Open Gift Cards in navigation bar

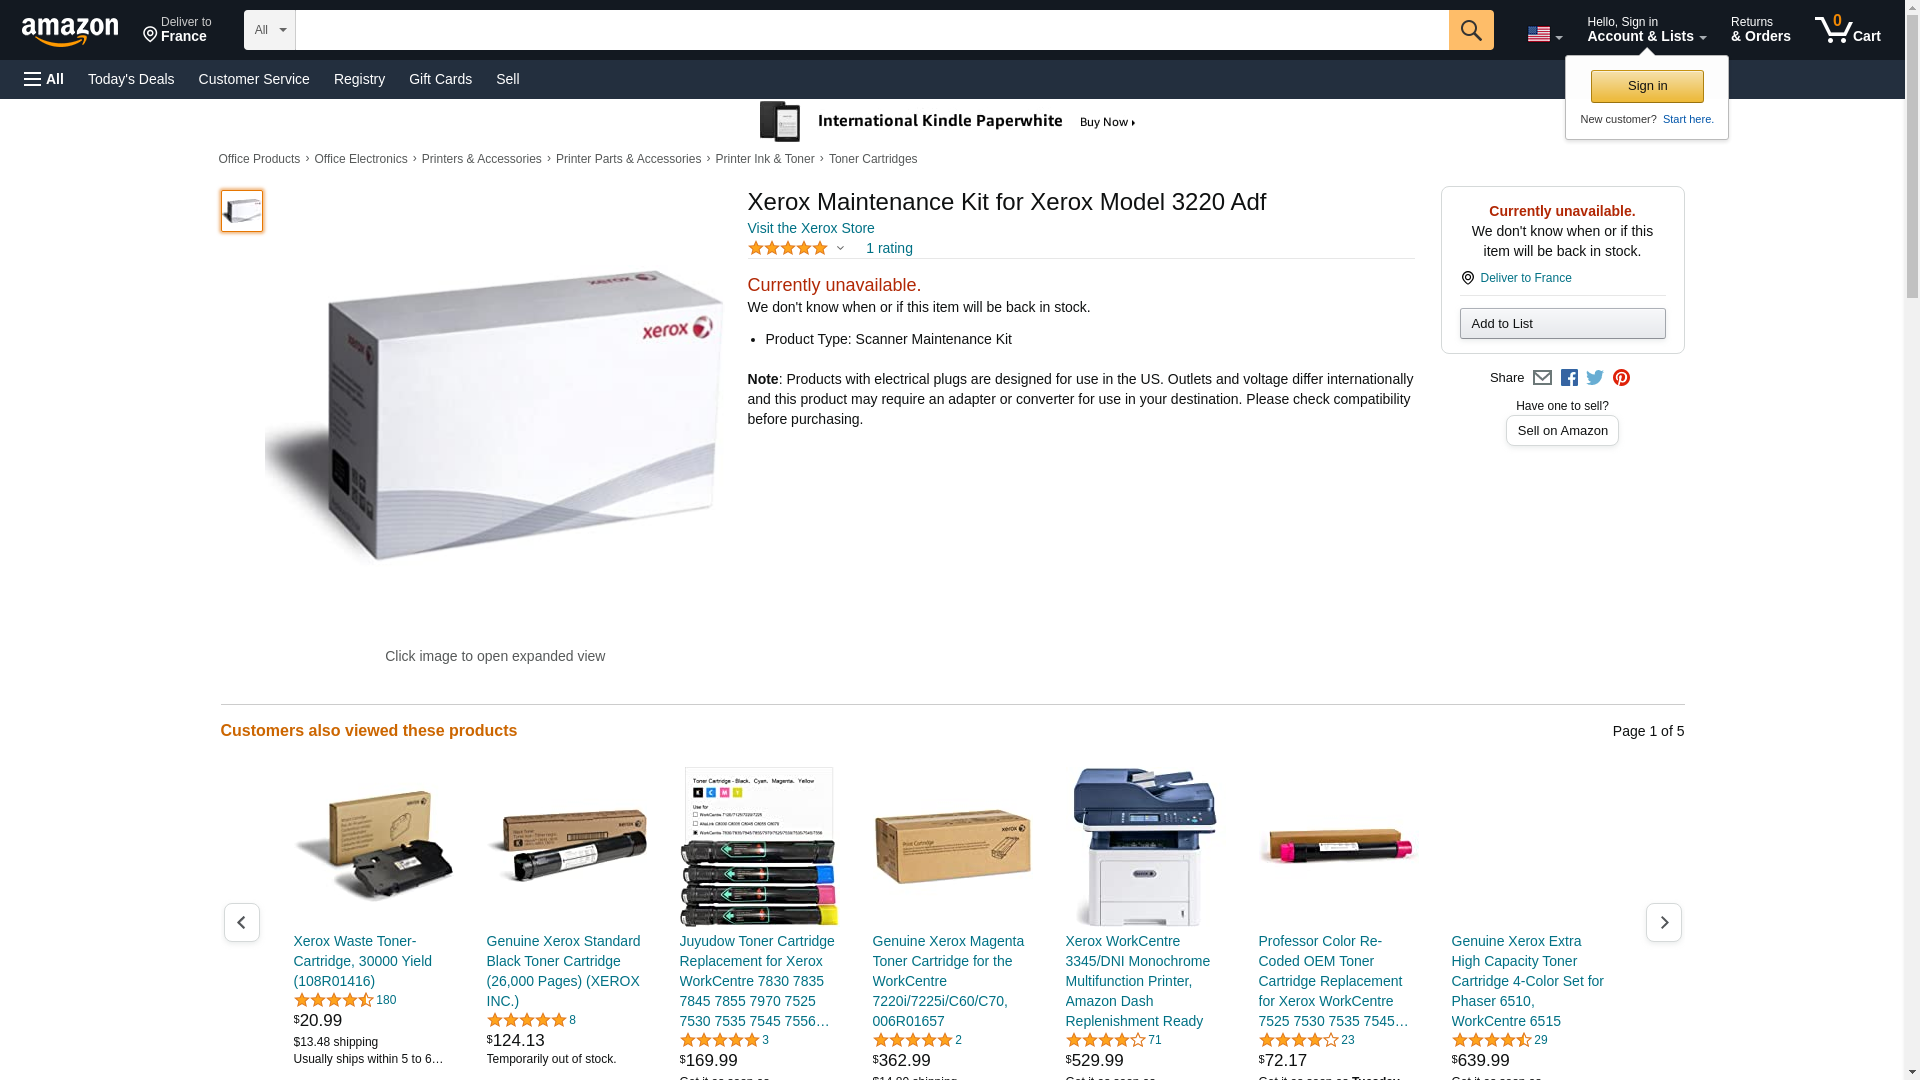coord(440,79)
